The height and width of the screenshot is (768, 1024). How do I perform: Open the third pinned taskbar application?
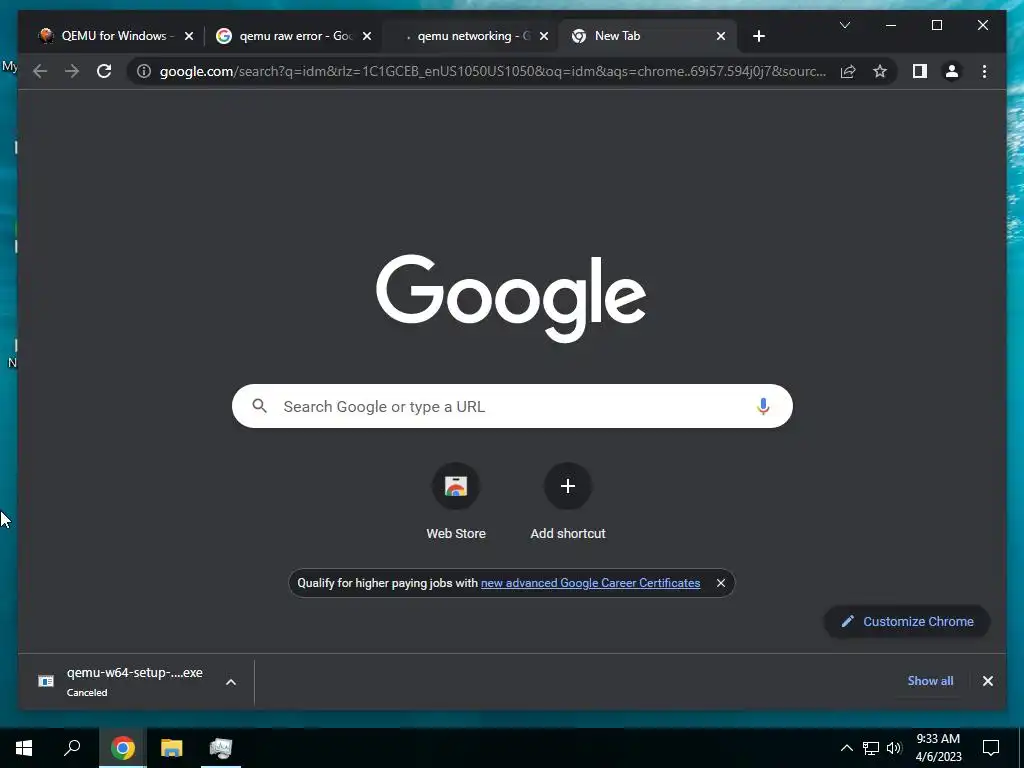(x=221, y=748)
